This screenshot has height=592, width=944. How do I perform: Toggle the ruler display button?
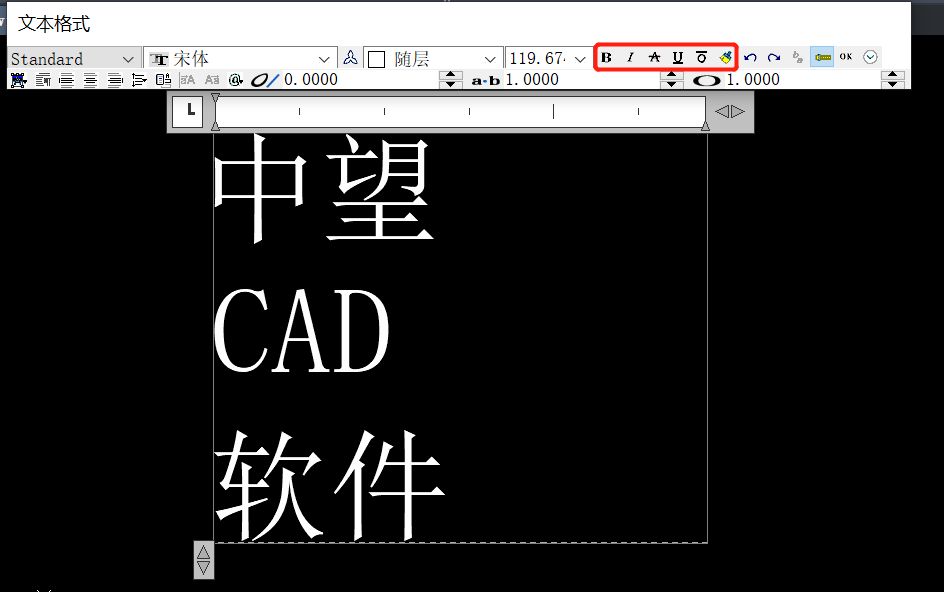coord(822,57)
